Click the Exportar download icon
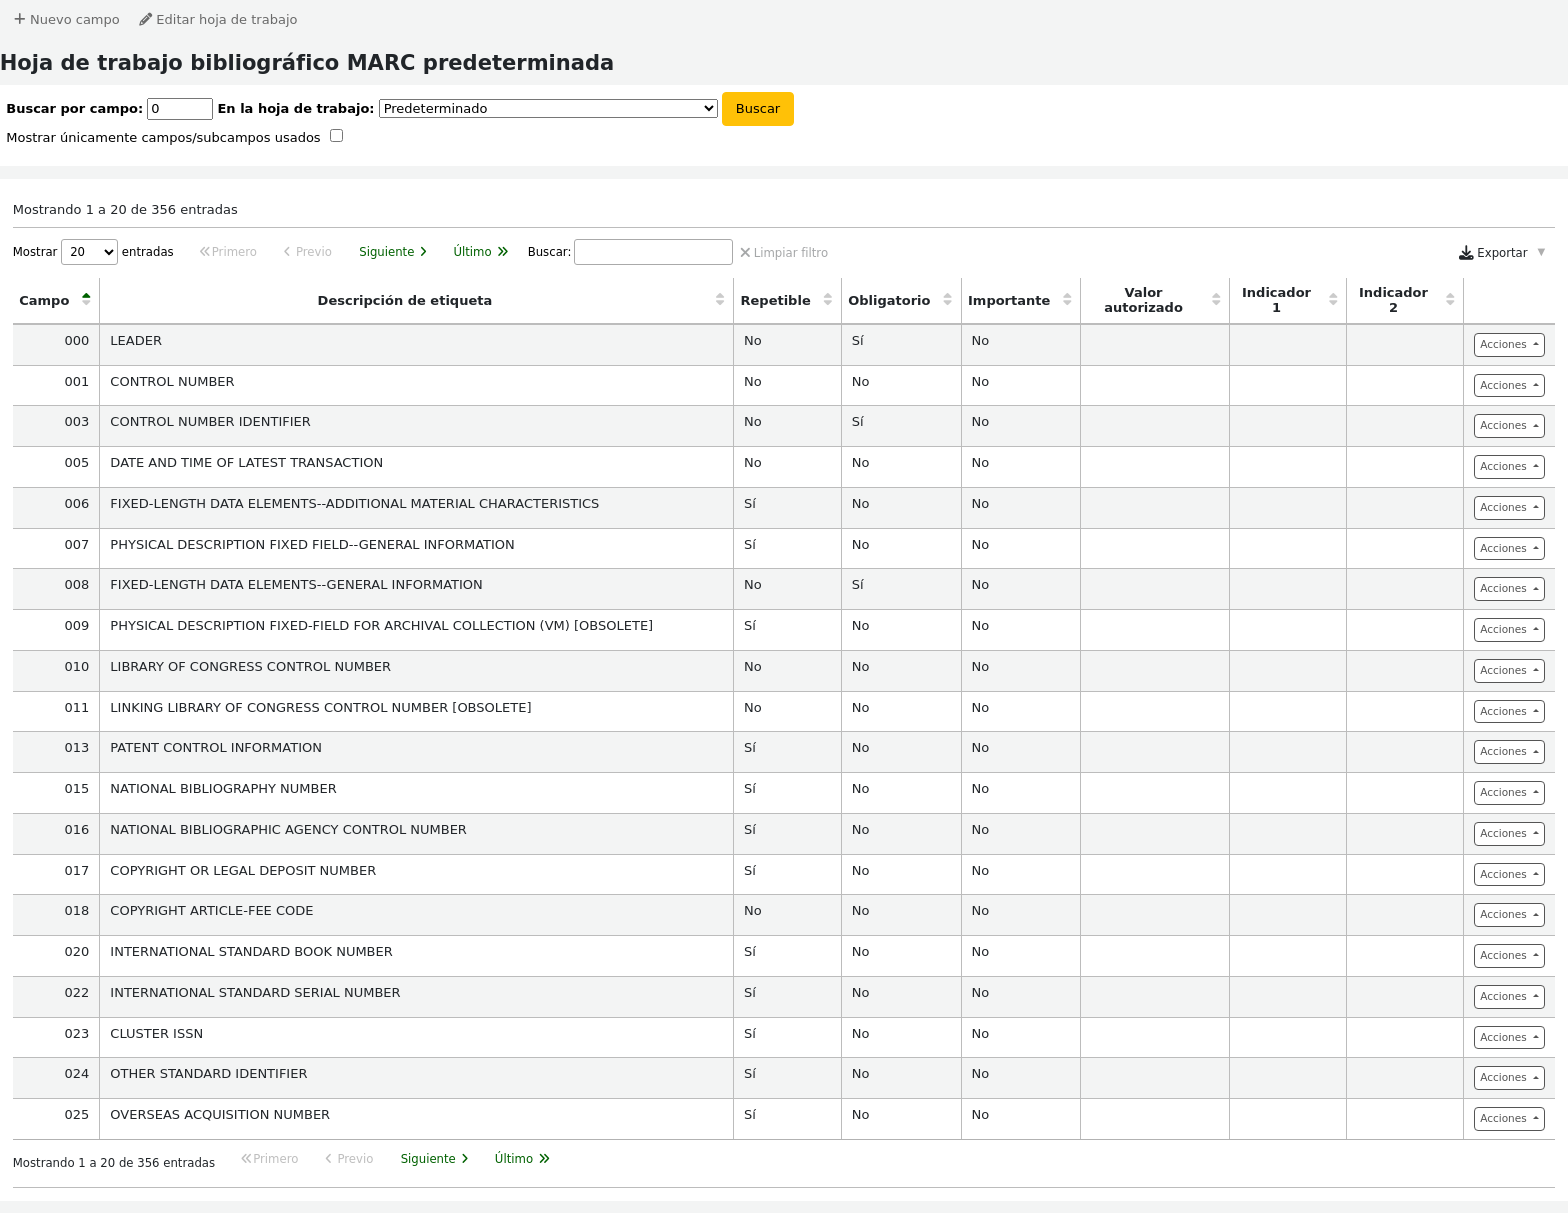The image size is (1568, 1213). click(x=1466, y=253)
